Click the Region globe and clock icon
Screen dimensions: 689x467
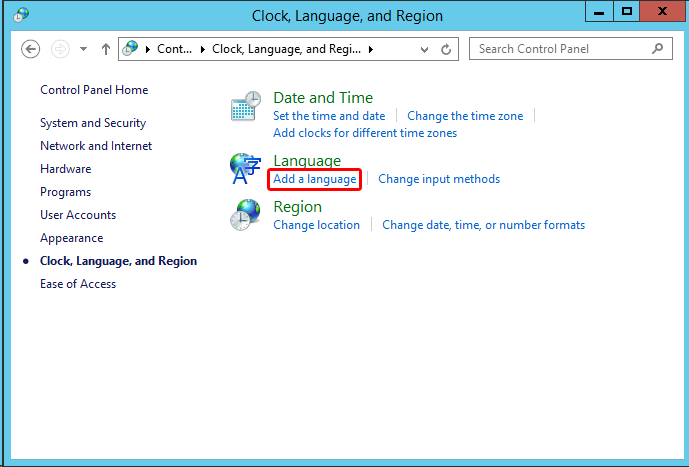(x=245, y=215)
